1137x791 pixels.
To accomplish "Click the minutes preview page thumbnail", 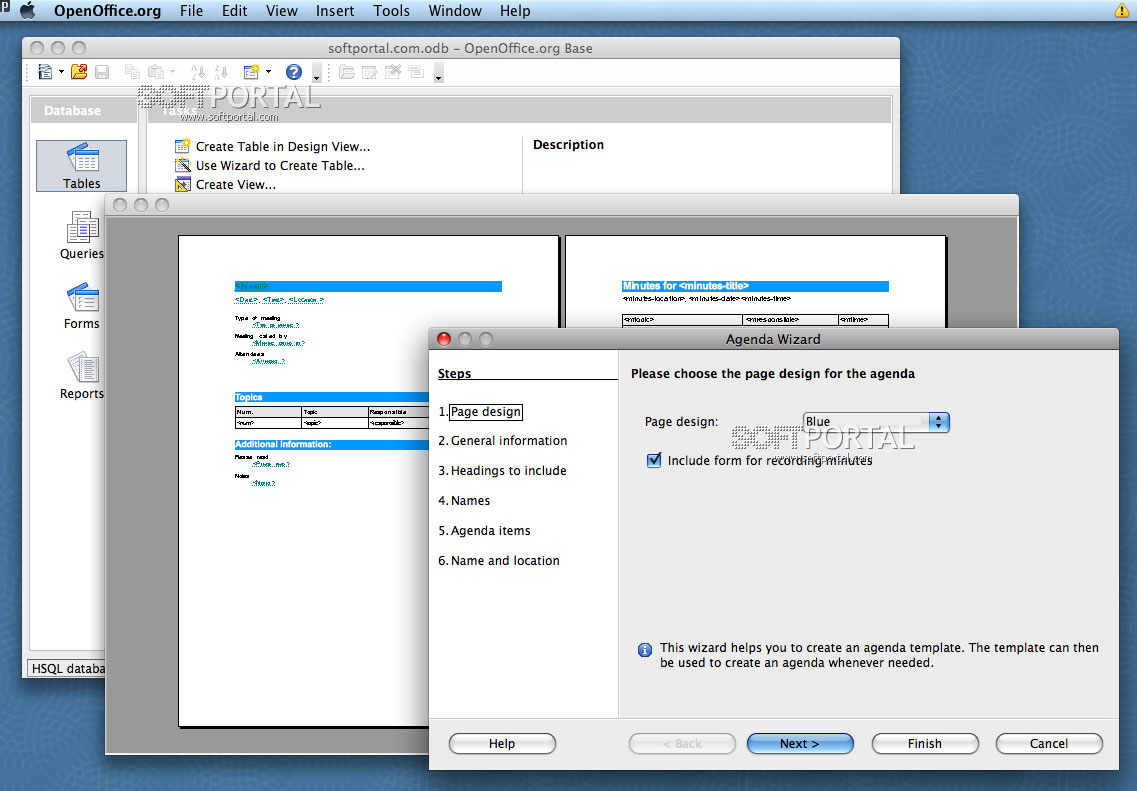I will (x=756, y=281).
